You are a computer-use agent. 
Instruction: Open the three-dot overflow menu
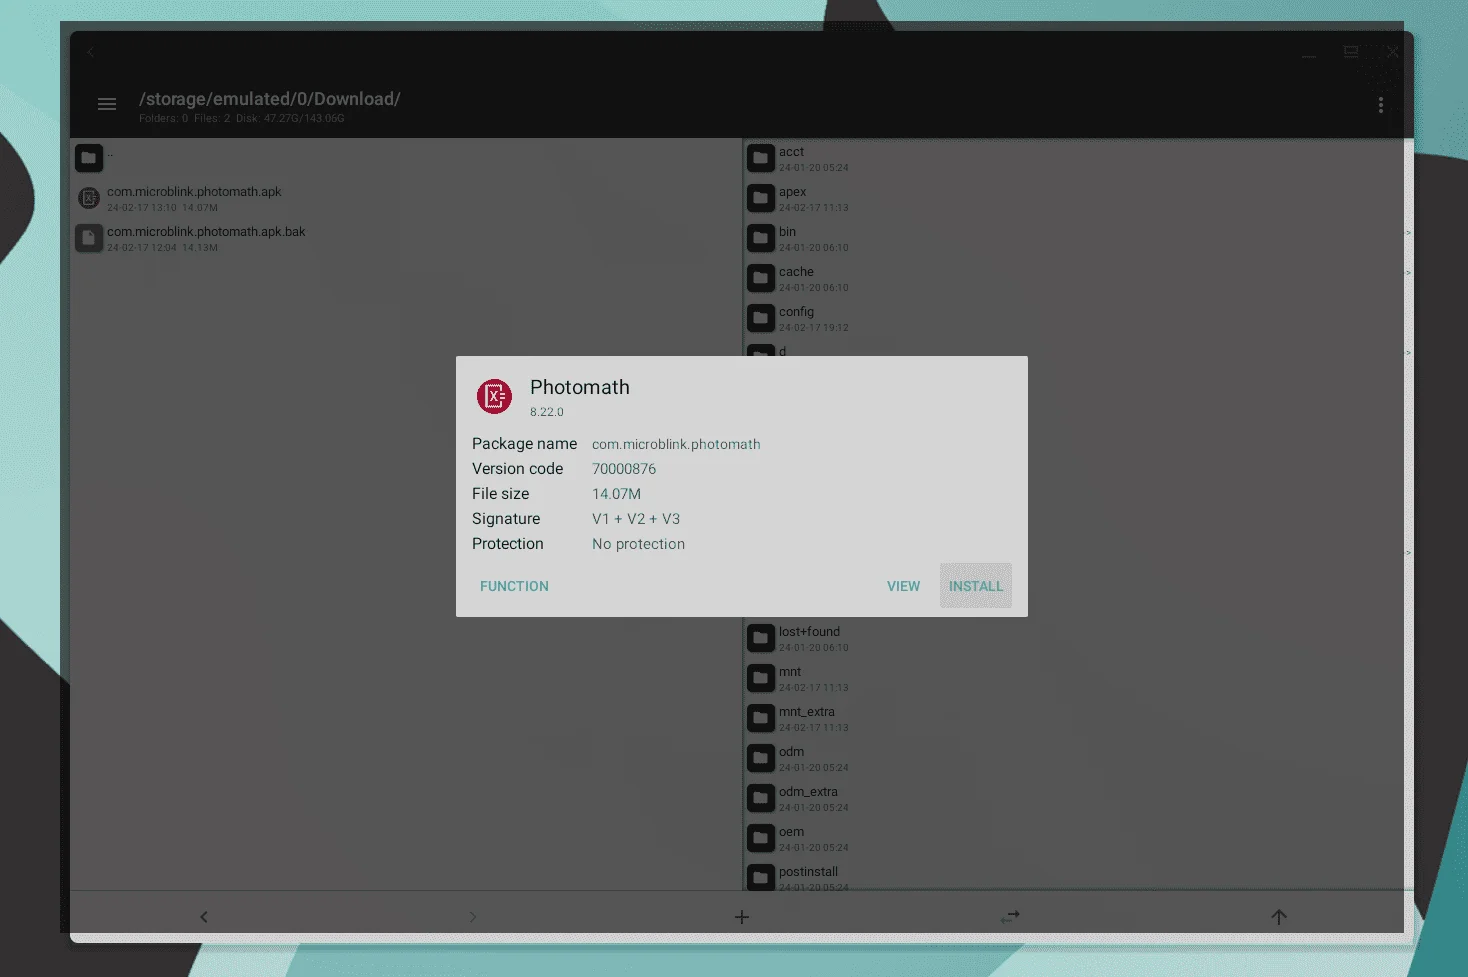point(1381,105)
